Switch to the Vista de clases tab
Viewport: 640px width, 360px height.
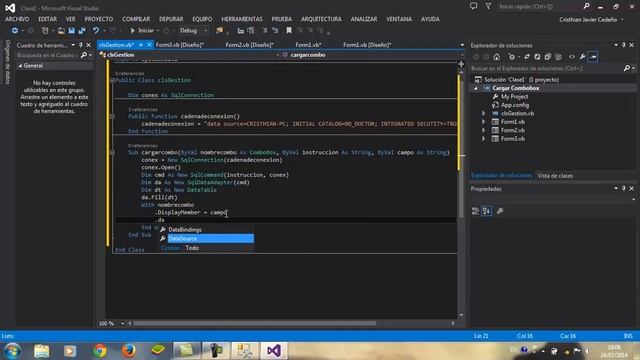[x=555, y=176]
